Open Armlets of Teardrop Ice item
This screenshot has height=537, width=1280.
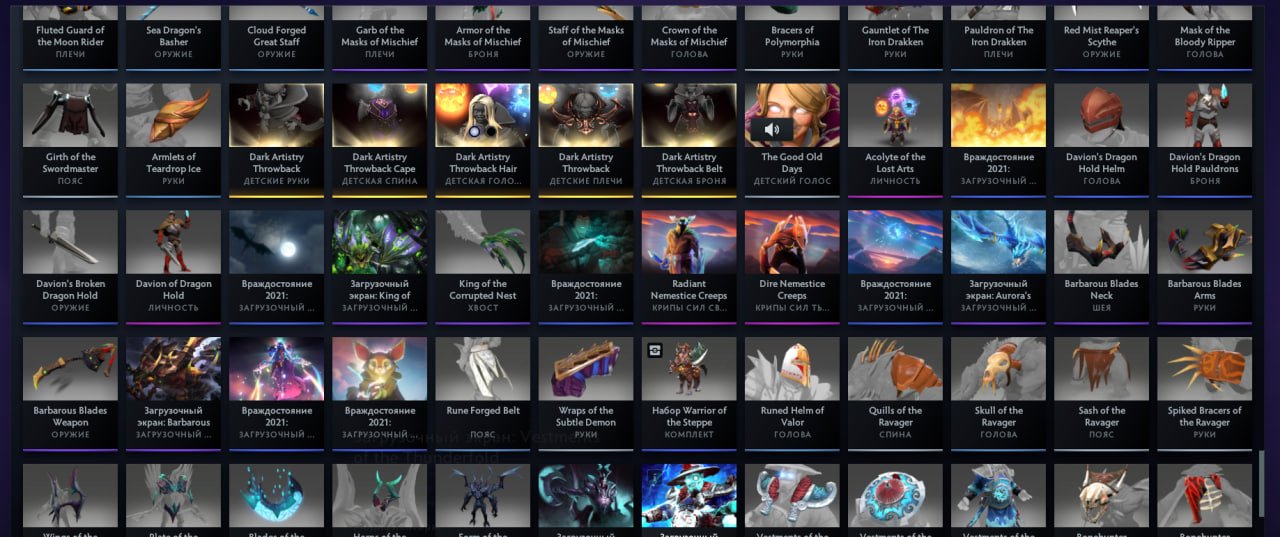[174, 139]
